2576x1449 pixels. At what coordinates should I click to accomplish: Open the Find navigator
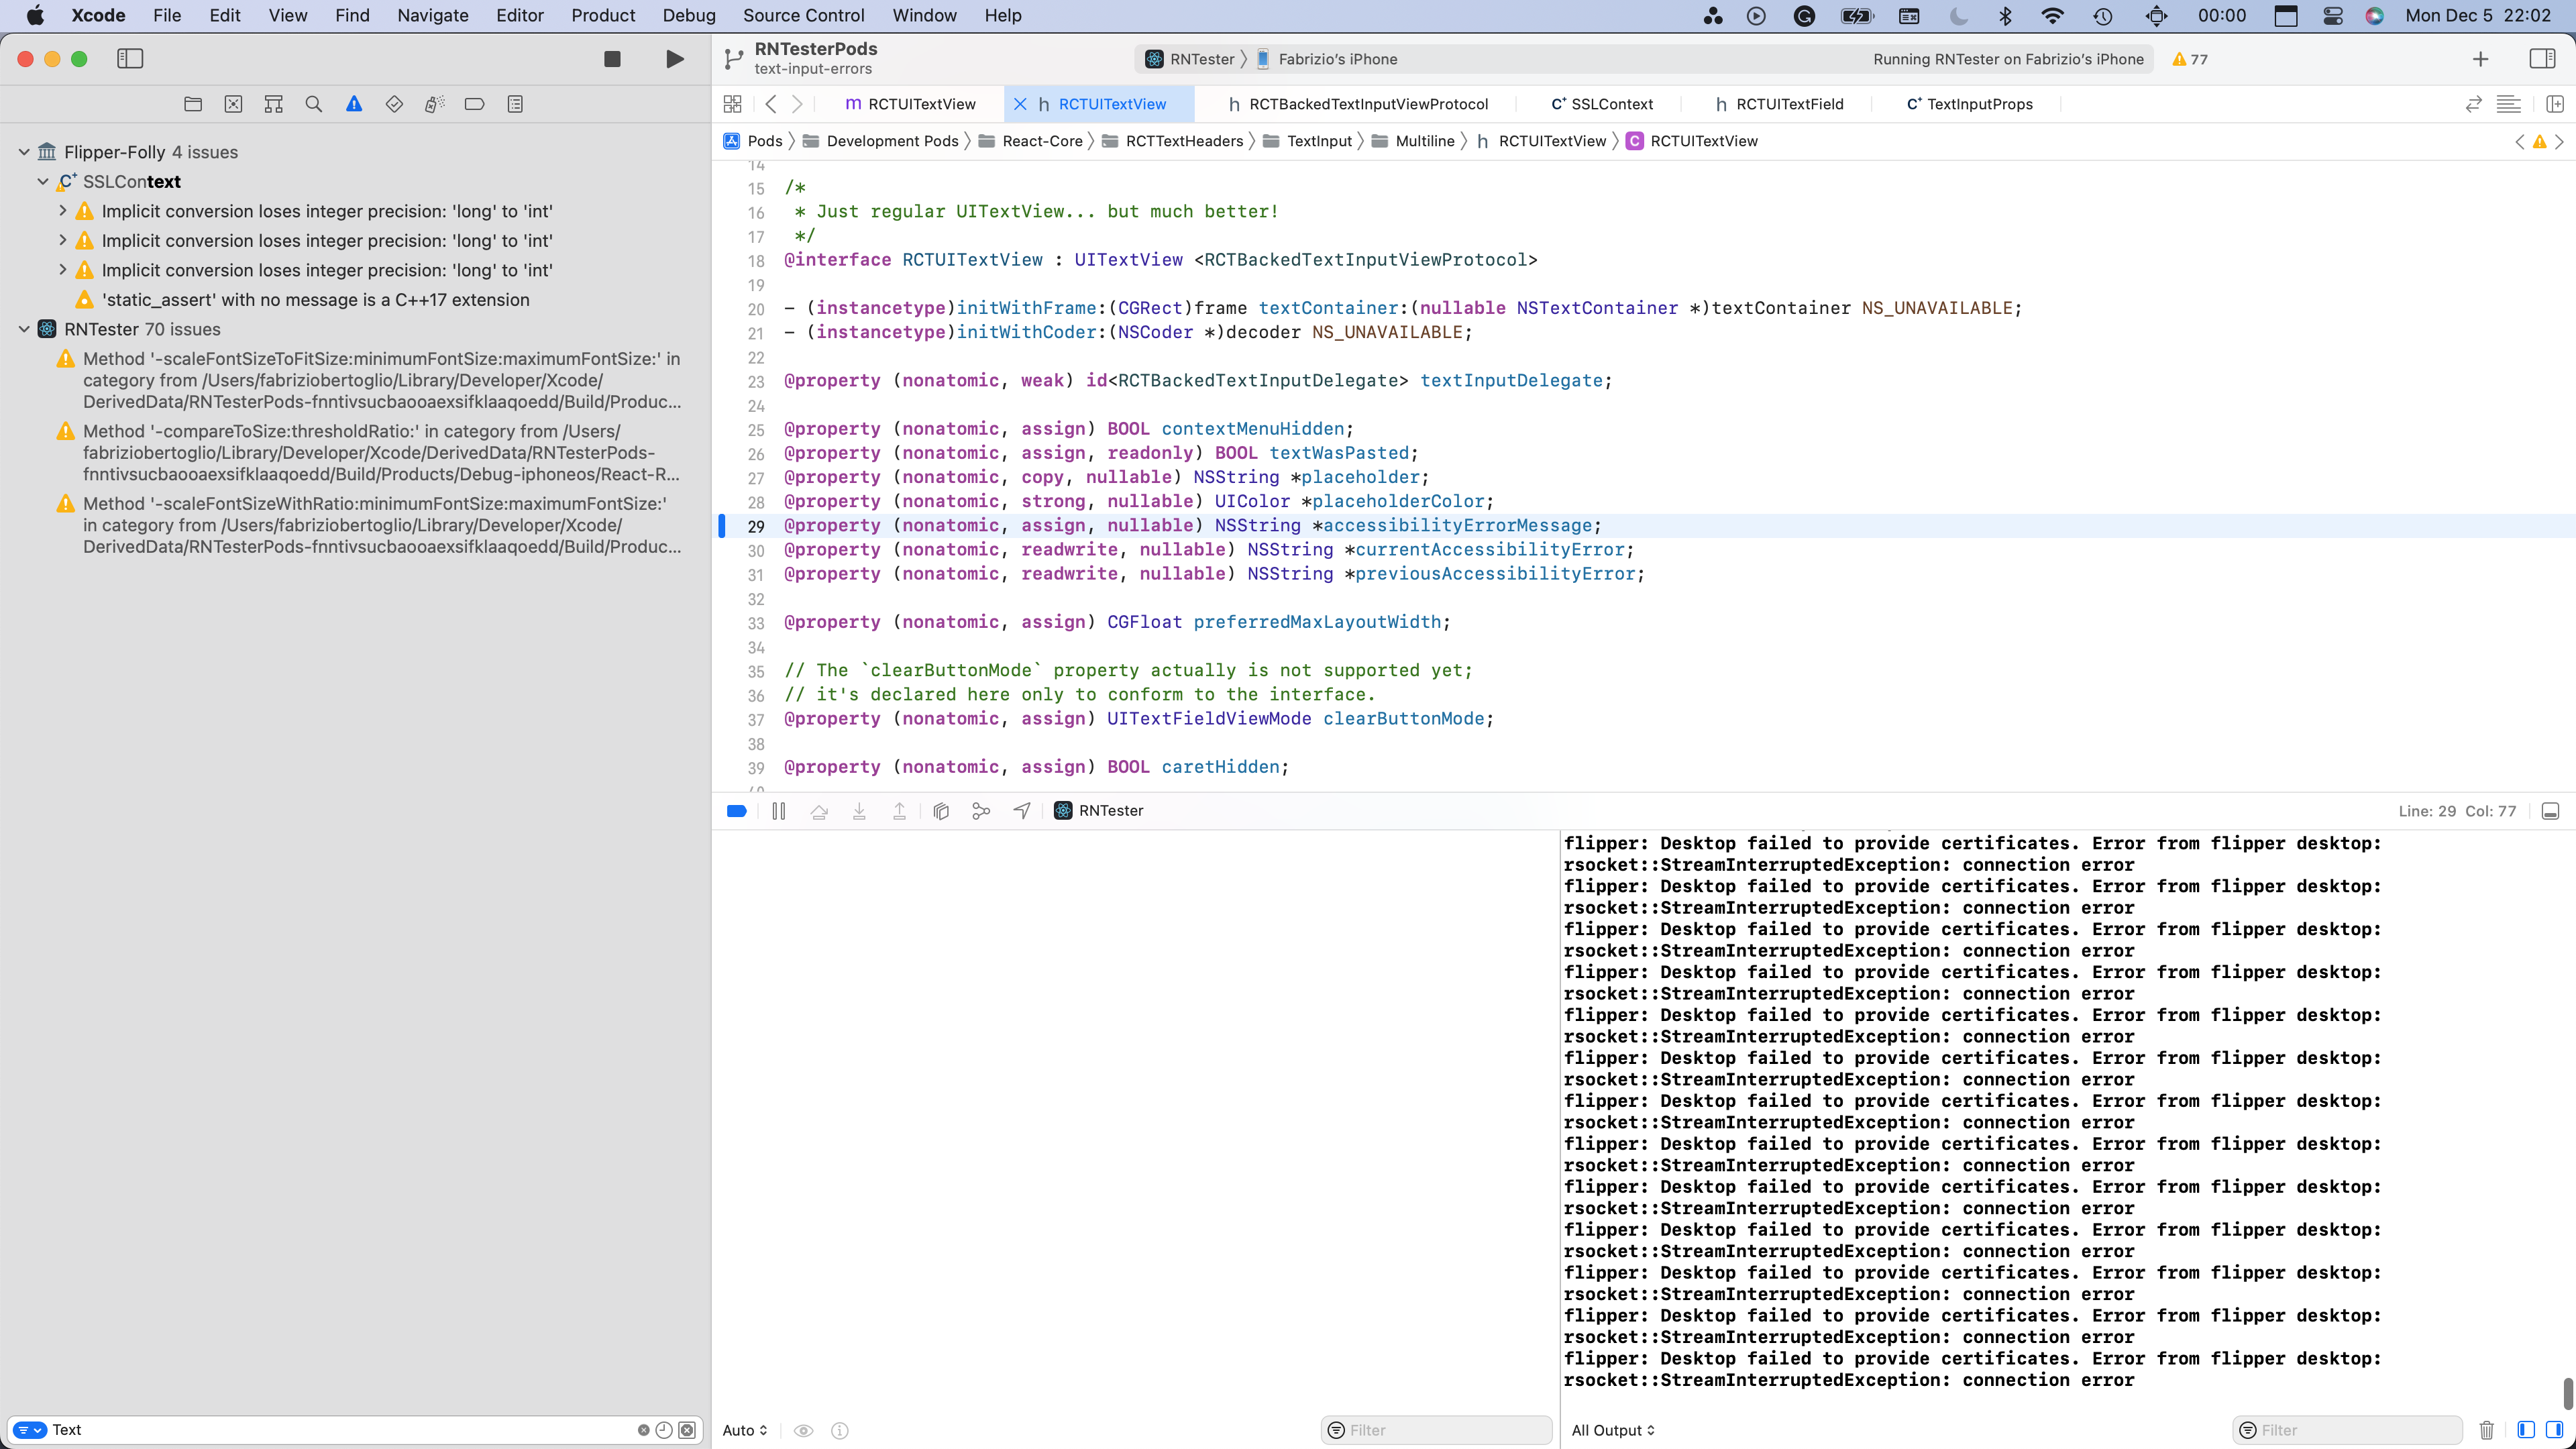point(313,104)
